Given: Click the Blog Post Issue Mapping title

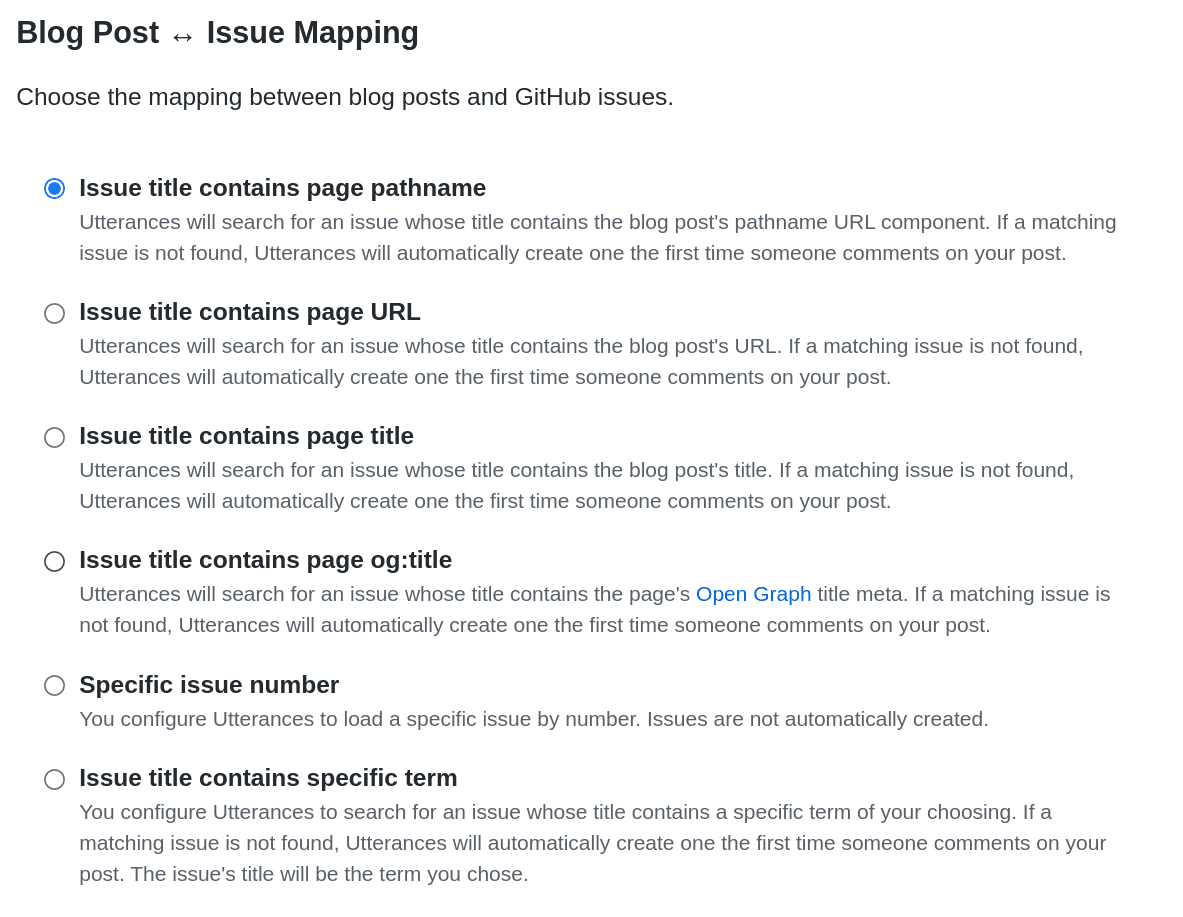Looking at the screenshot, I should click(217, 32).
